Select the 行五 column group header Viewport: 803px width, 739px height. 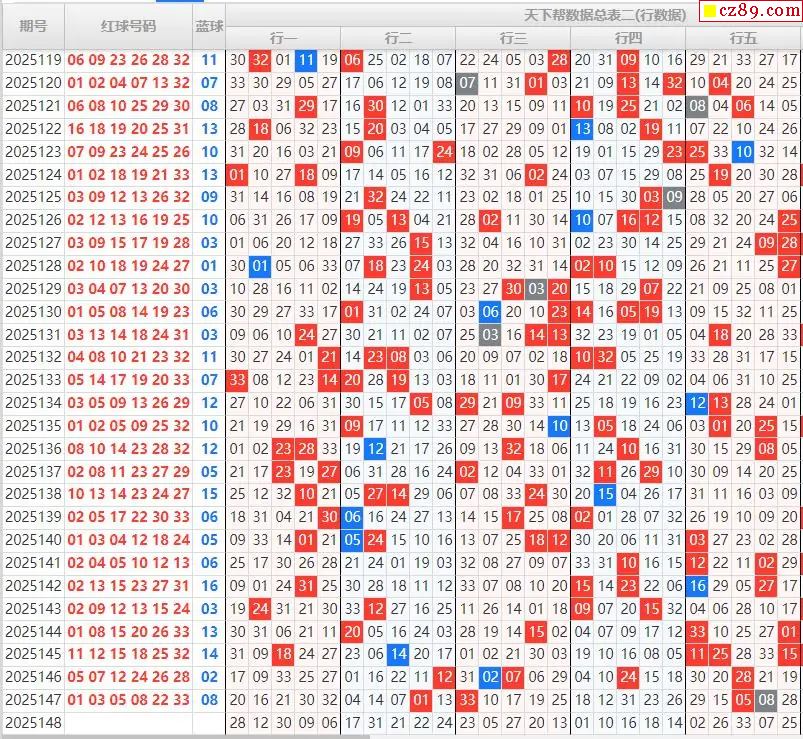pos(743,37)
